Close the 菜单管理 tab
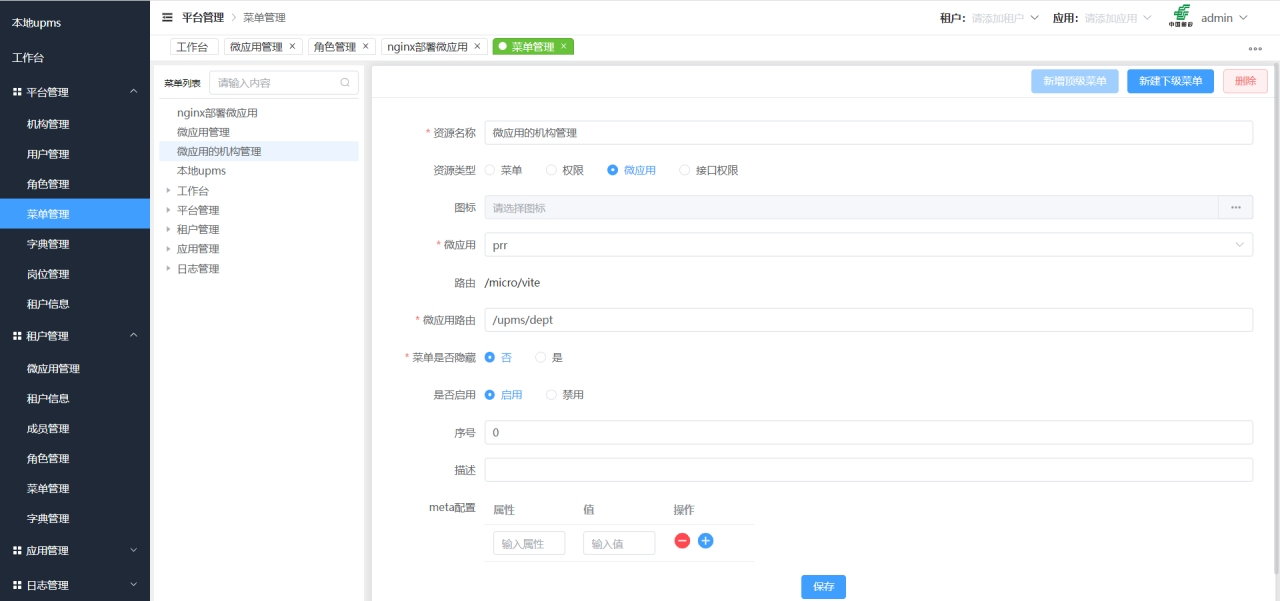This screenshot has width=1280, height=601. click(563, 46)
